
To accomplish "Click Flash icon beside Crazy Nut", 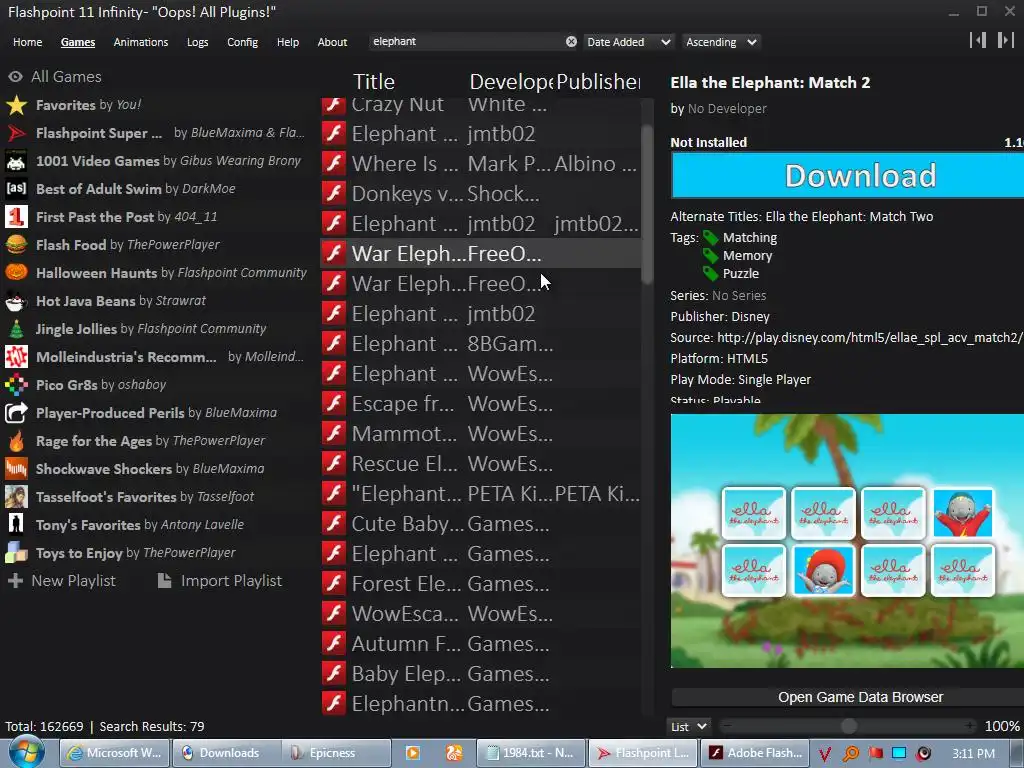I will tap(334, 104).
